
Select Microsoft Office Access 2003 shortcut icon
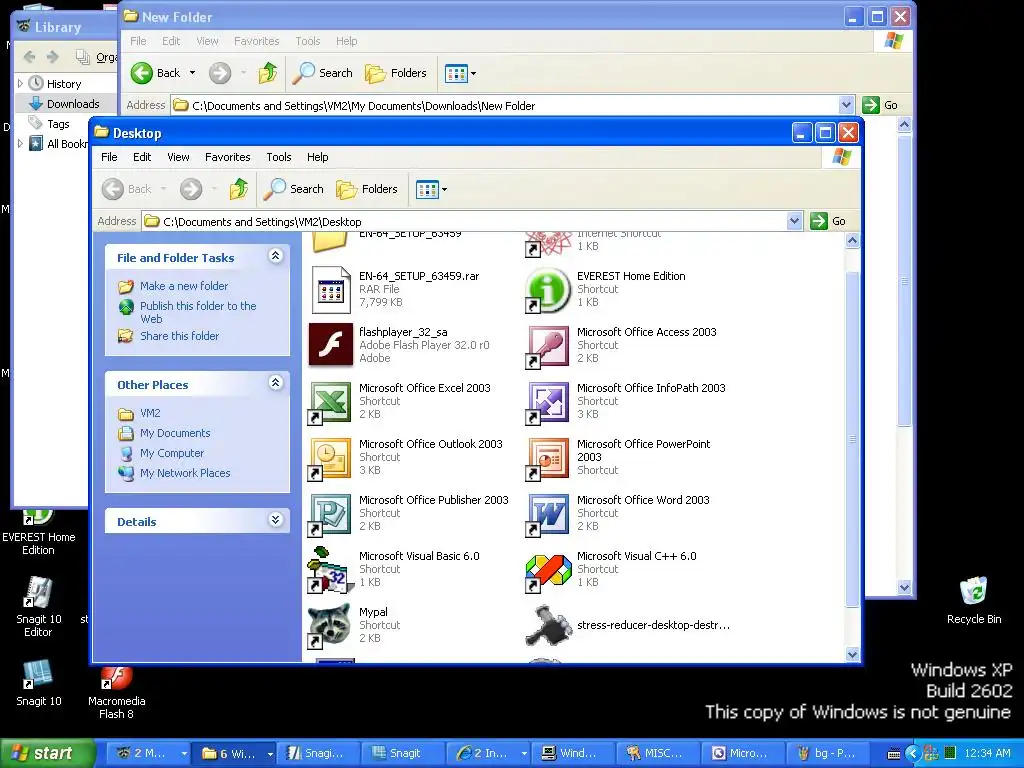[x=549, y=346]
